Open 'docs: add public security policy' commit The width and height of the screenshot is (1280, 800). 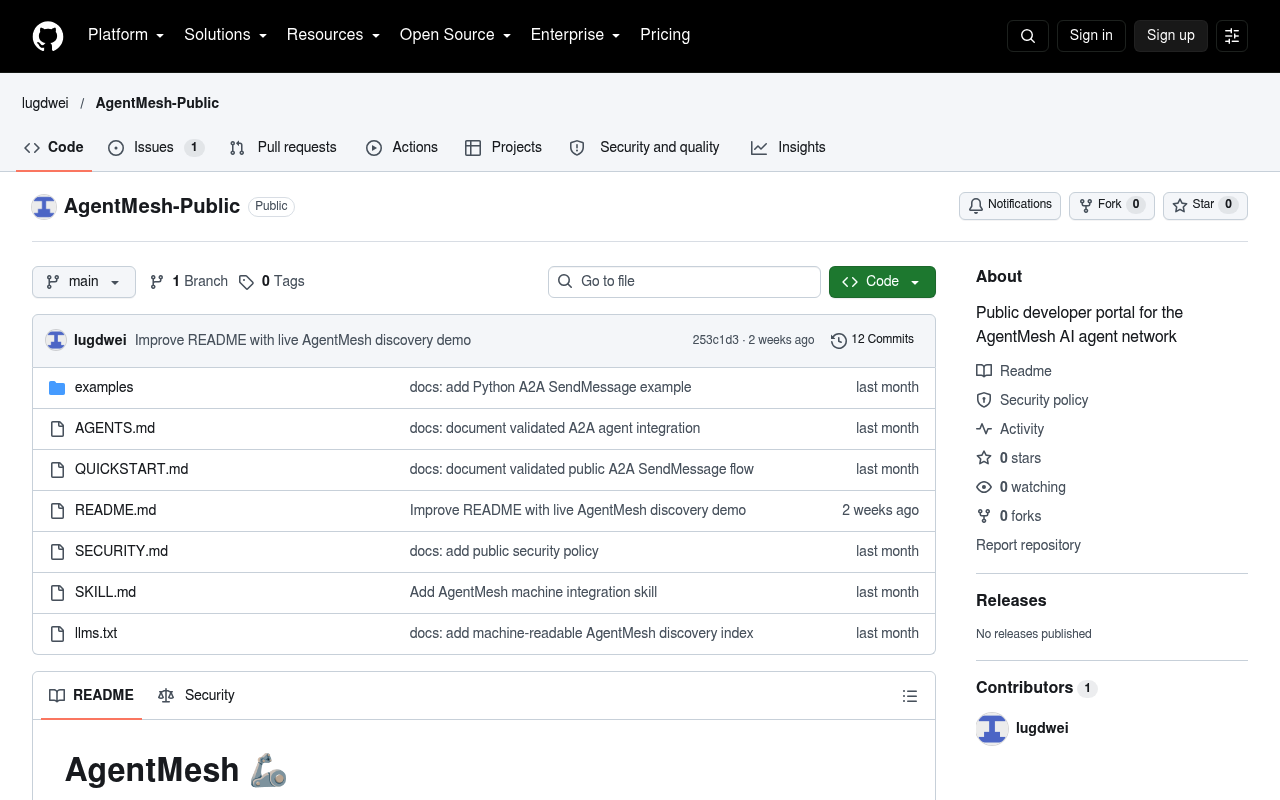click(504, 551)
